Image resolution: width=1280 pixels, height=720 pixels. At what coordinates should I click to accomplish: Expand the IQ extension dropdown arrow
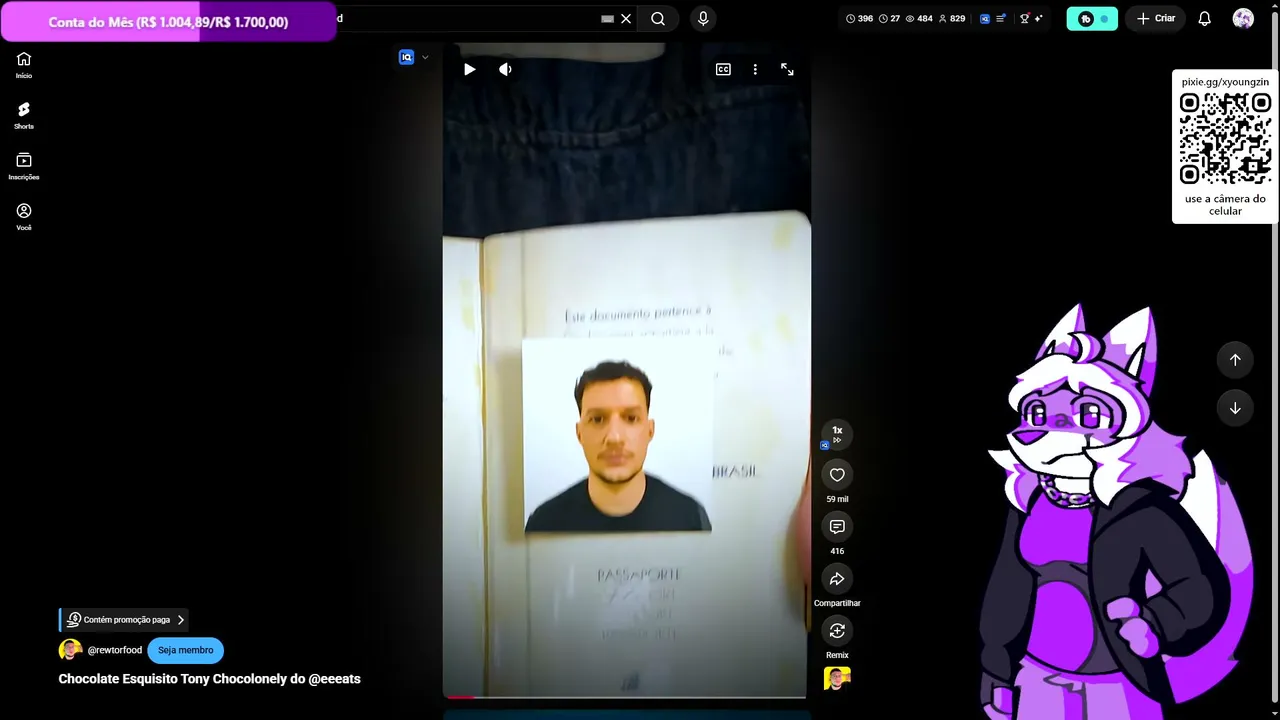pos(425,57)
